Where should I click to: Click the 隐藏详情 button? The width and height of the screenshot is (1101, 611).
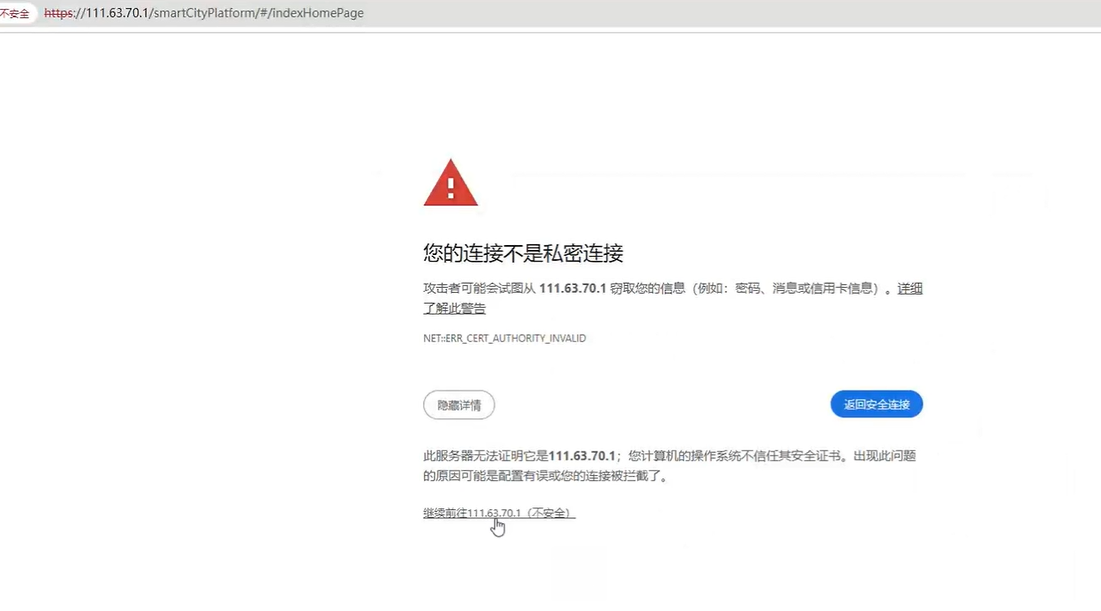pyautogui.click(x=459, y=405)
